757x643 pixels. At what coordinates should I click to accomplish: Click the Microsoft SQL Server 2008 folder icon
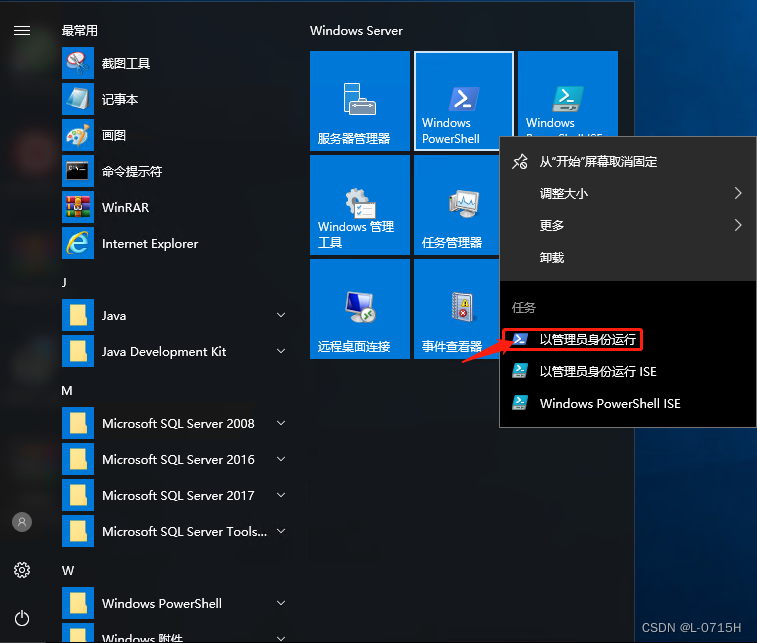(78, 423)
